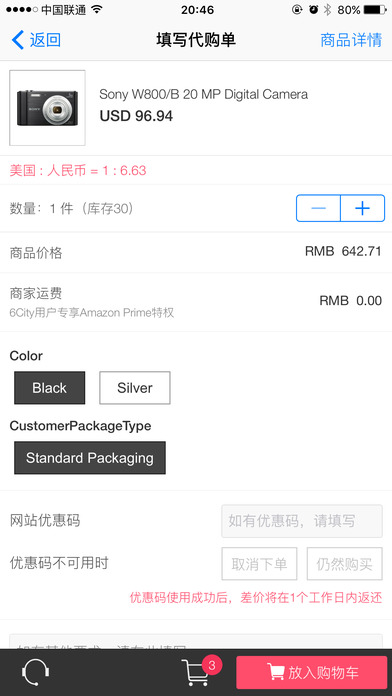Increase quantity with the plus button
392x696 pixels.
363,208
